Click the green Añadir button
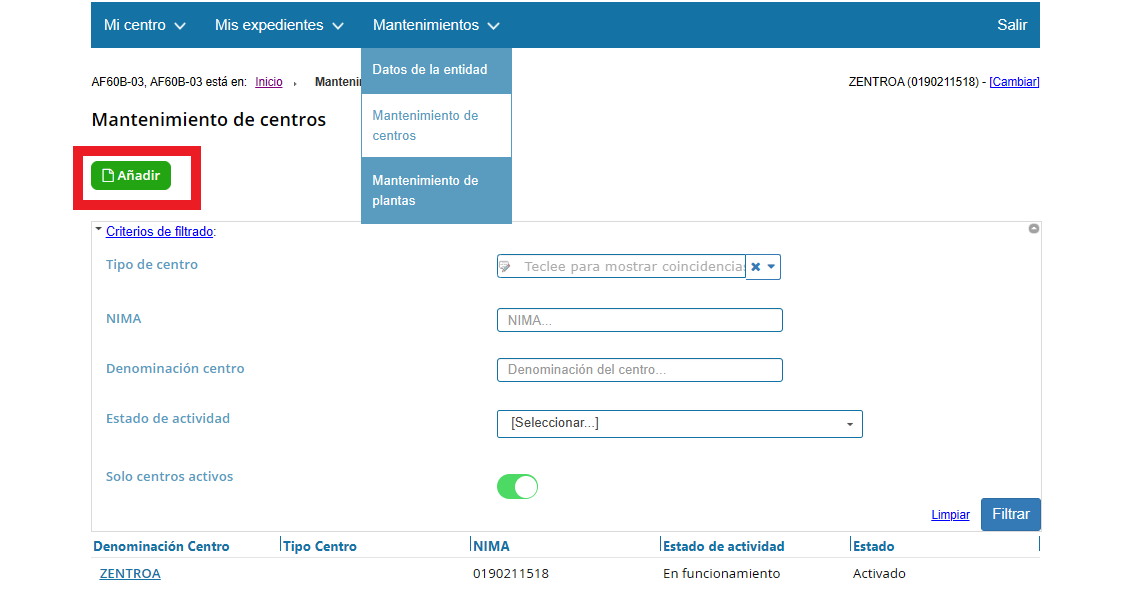Viewport: 1127px width, 591px height. click(131, 176)
